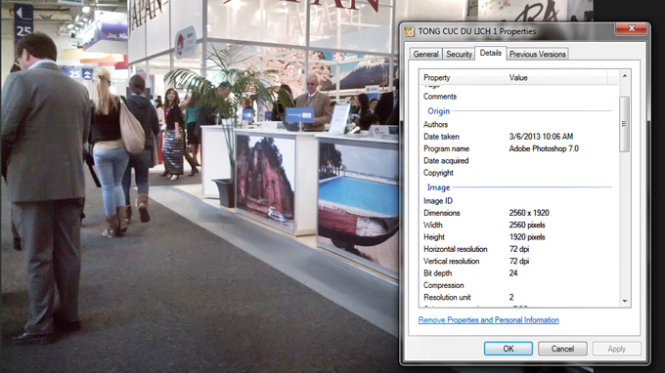This screenshot has height=373, width=665.
Task: Click the Bit depth value 24
Action: [513, 273]
